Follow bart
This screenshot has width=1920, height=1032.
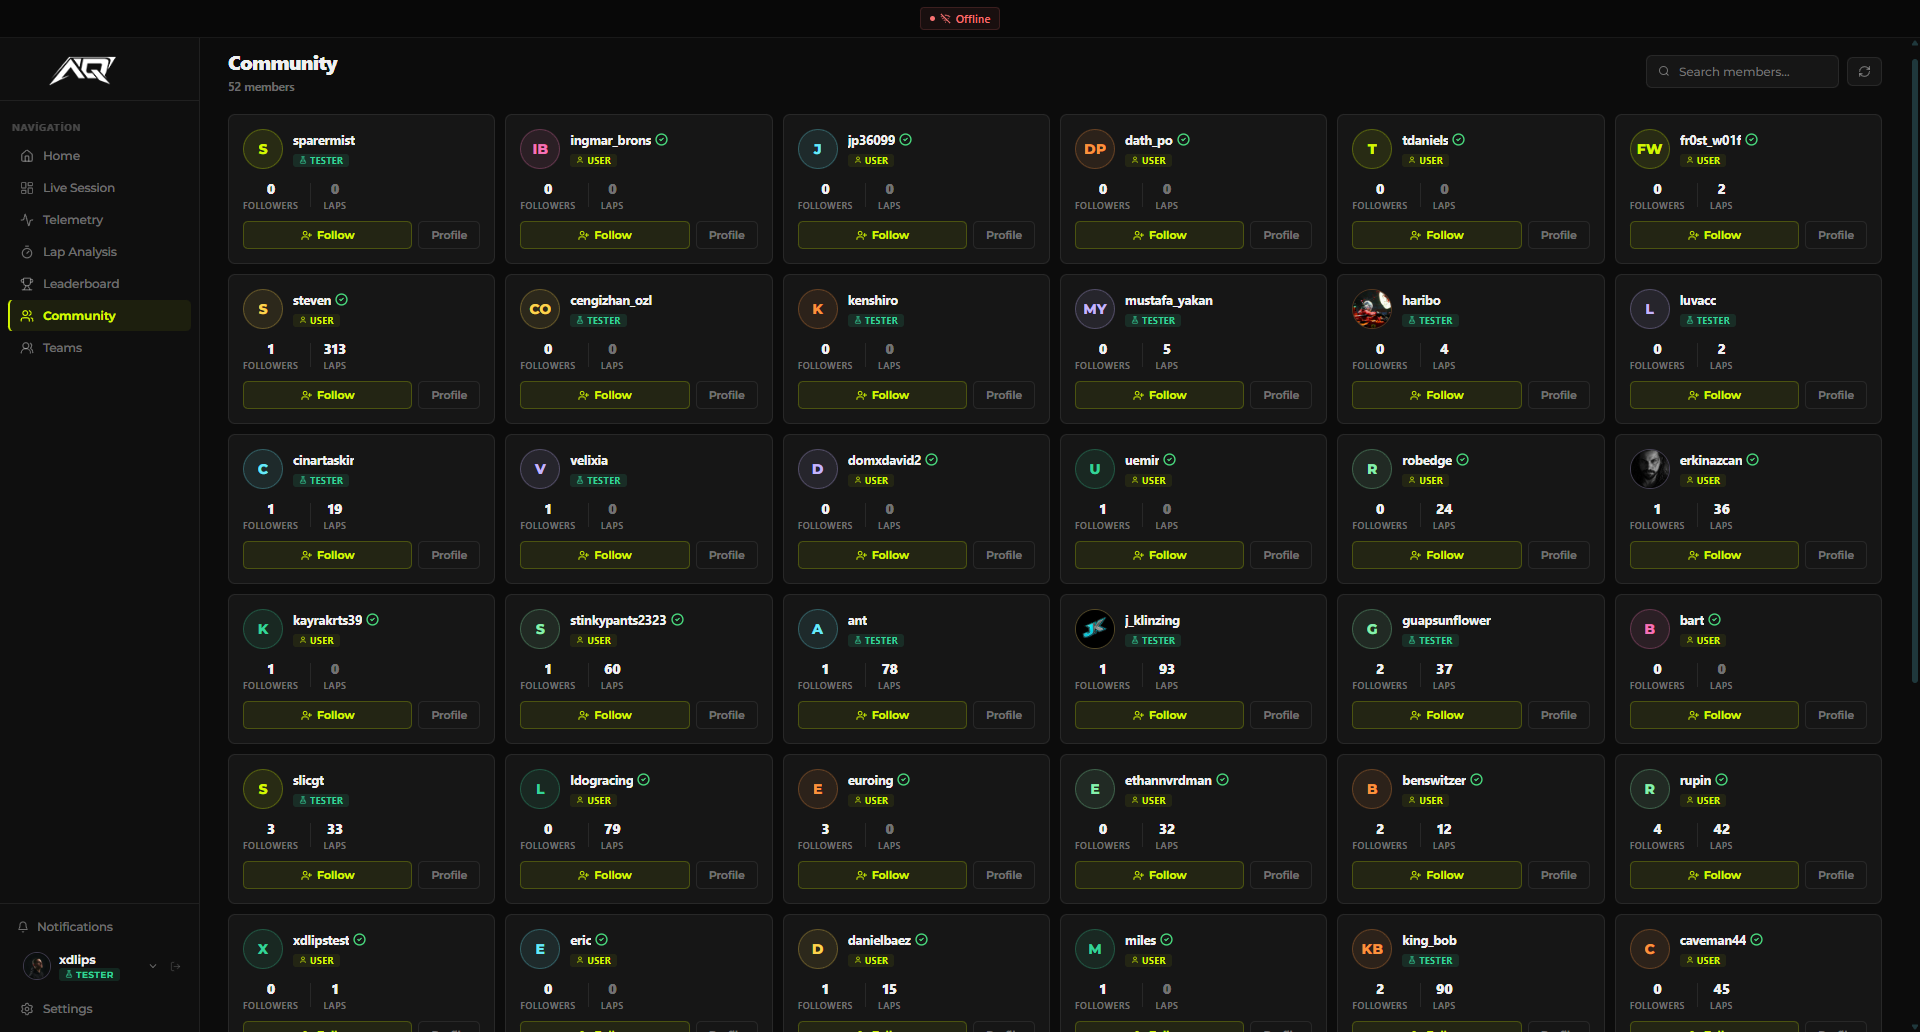point(1714,715)
